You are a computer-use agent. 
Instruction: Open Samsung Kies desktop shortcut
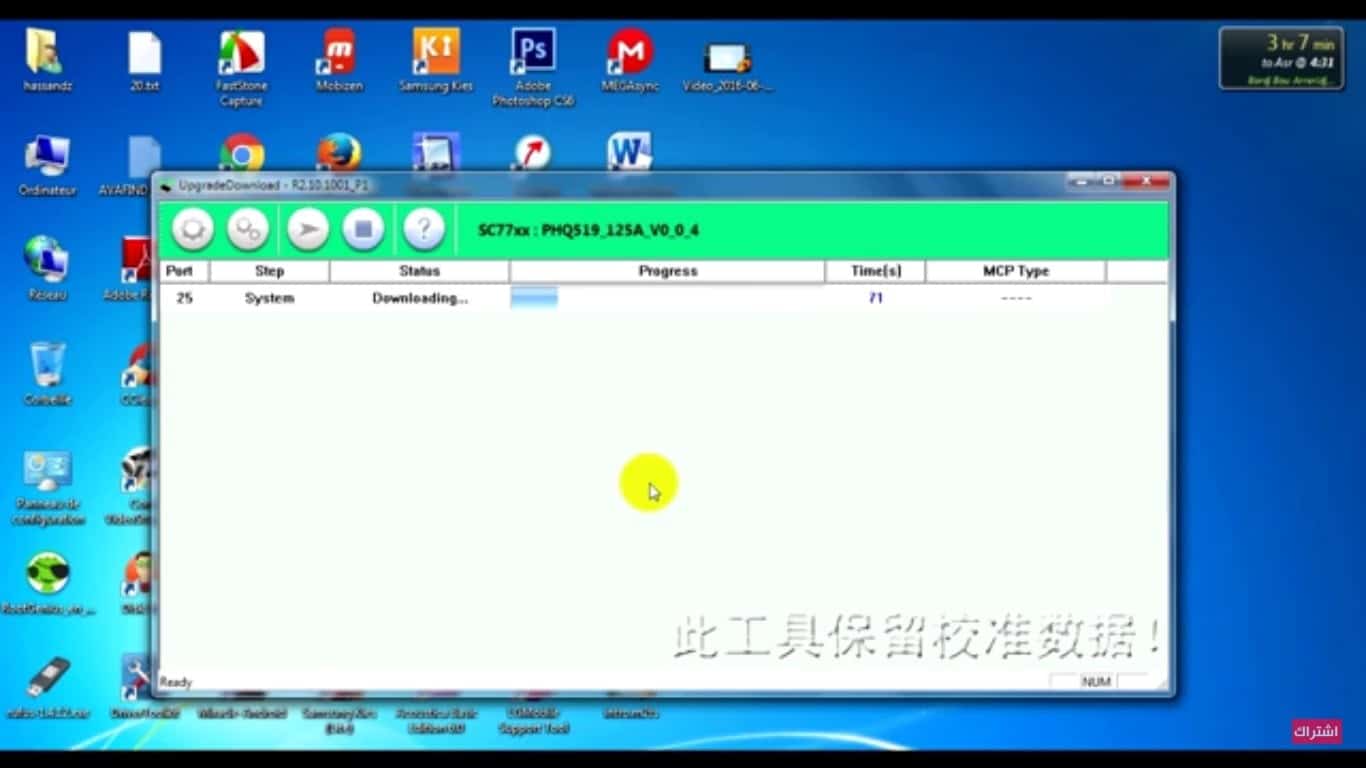(435, 60)
